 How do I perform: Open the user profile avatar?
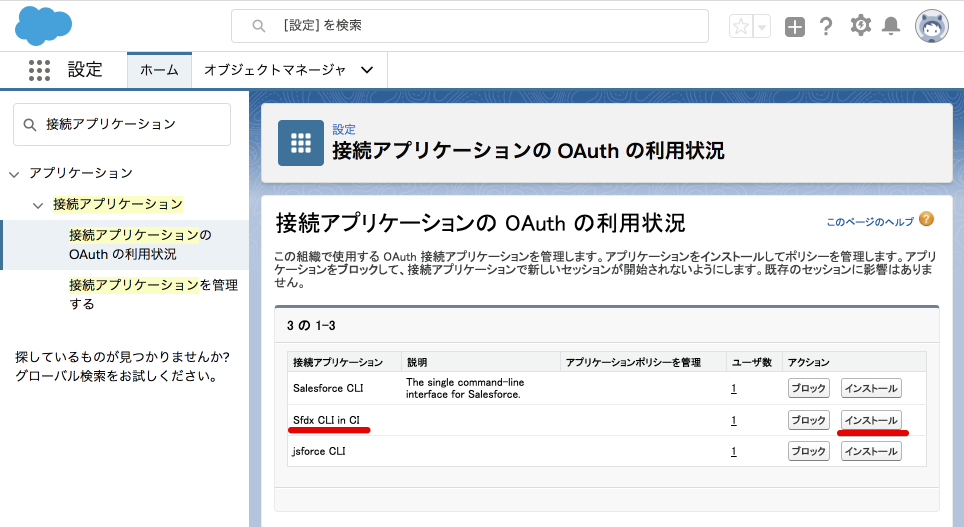click(931, 26)
